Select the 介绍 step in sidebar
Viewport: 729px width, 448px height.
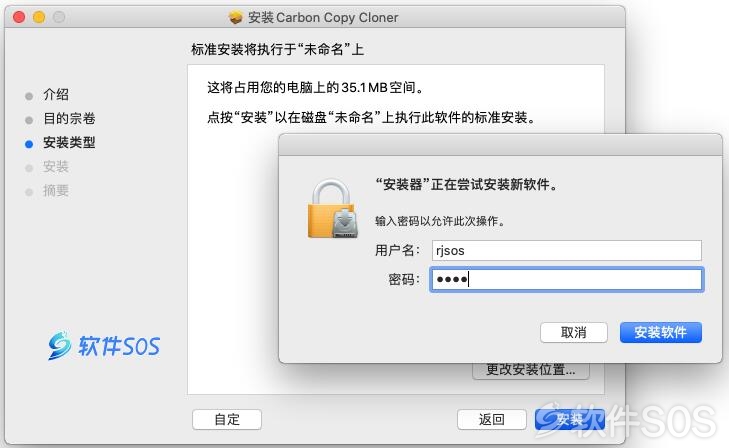click(56, 95)
